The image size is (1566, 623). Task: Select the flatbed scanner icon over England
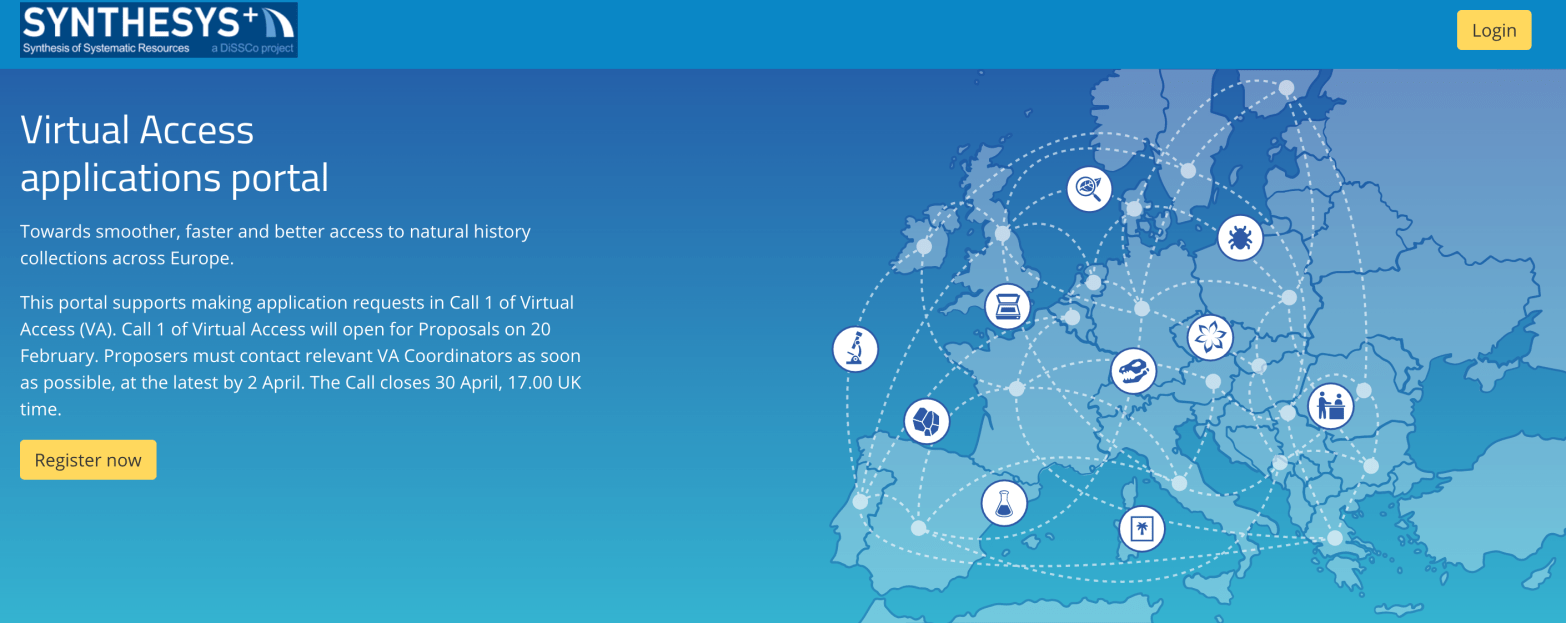pos(1007,307)
